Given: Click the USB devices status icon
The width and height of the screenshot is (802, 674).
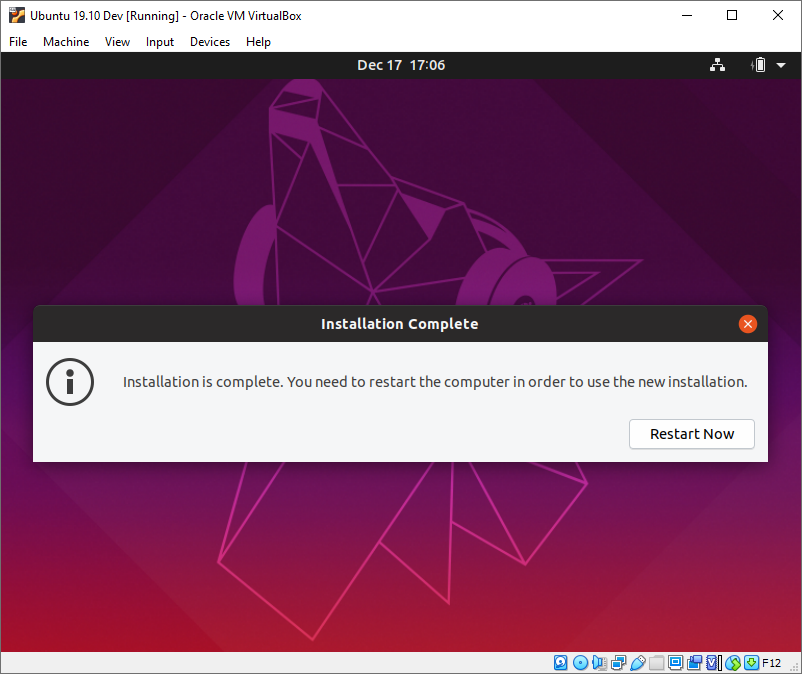Looking at the screenshot, I should [x=638, y=663].
